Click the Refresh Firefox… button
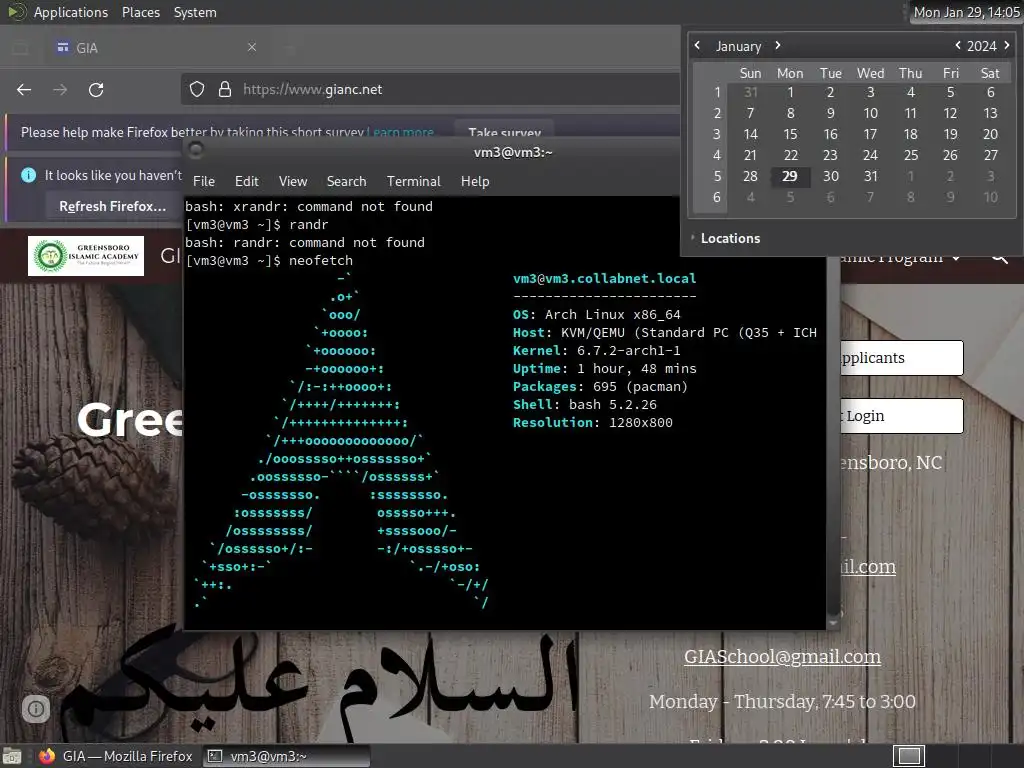Image resolution: width=1024 pixels, height=768 pixels. [x=112, y=206]
